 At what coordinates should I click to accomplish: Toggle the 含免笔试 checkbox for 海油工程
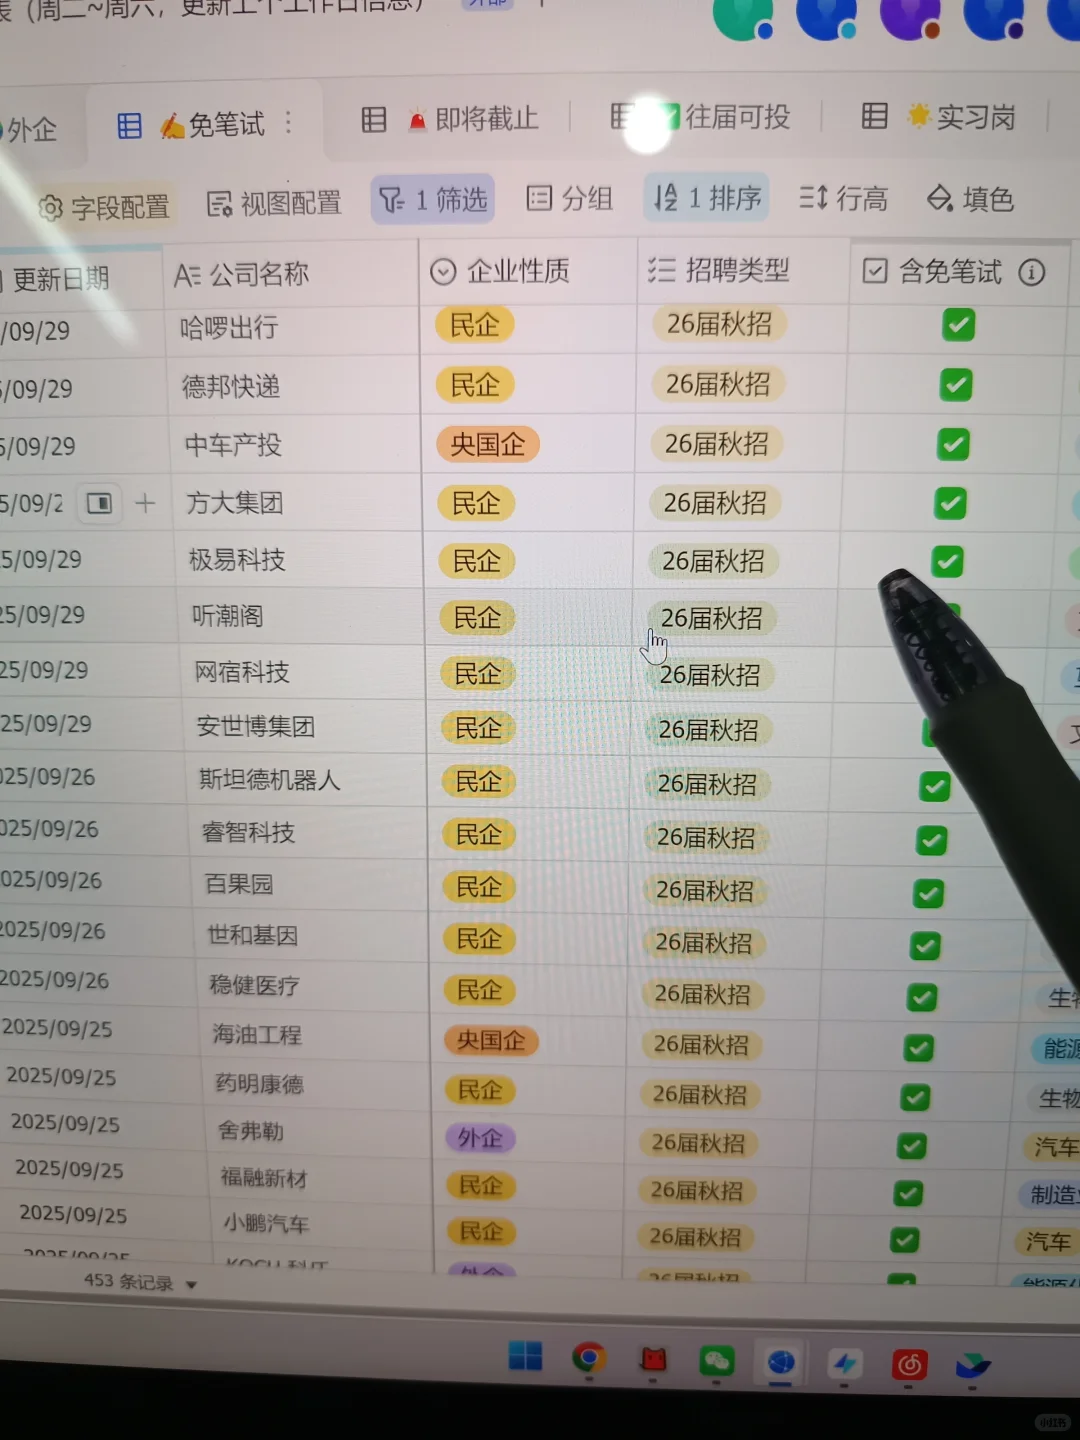click(x=918, y=1047)
